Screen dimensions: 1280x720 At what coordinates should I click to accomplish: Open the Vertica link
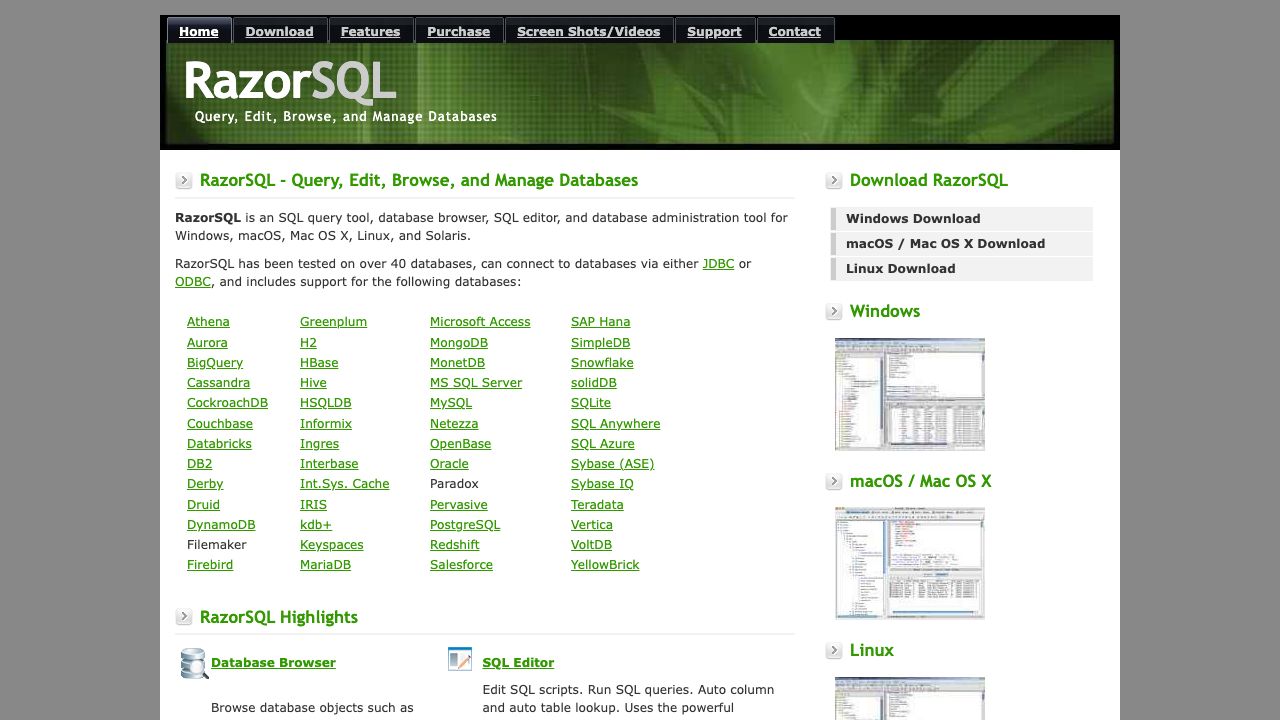point(592,525)
